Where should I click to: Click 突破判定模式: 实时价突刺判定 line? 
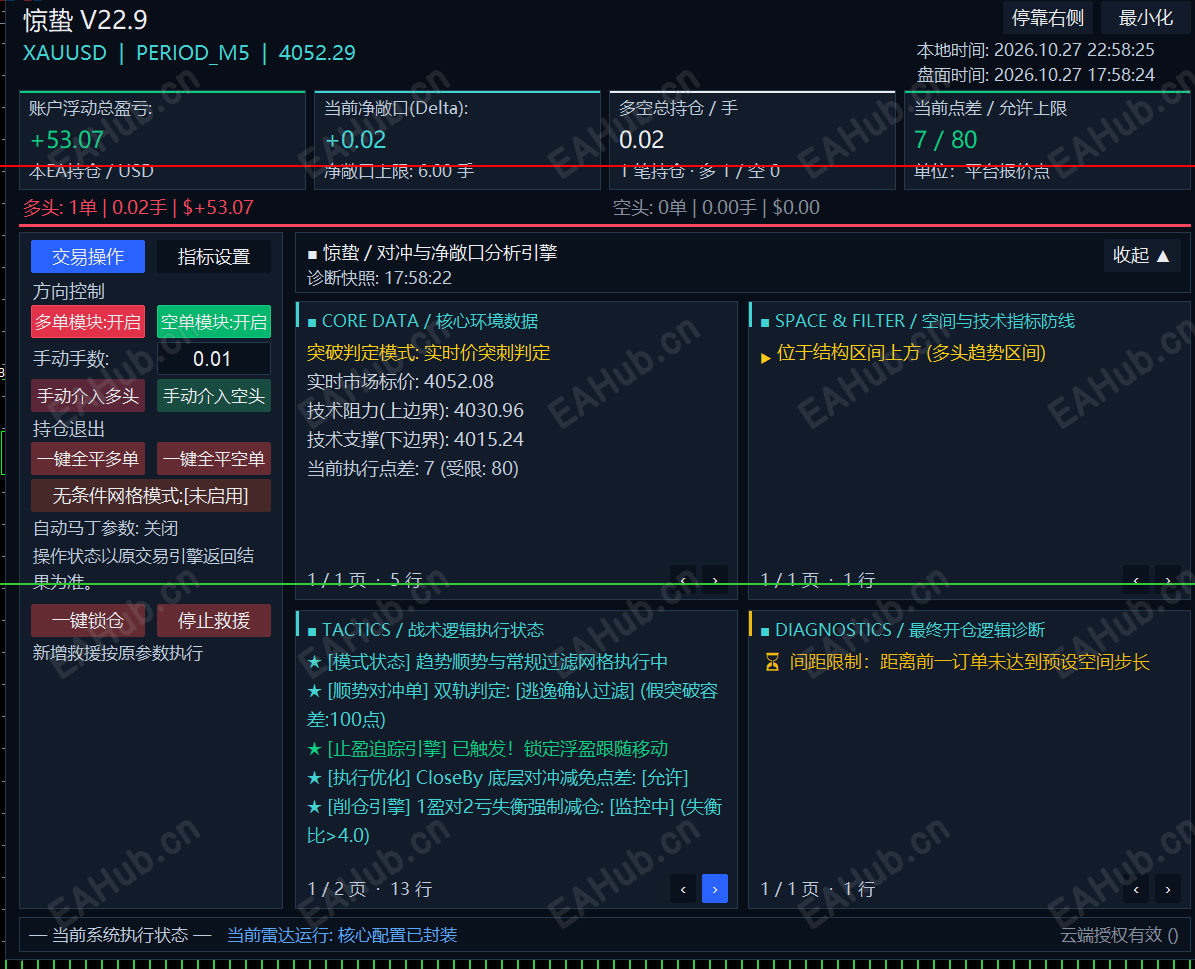pos(428,352)
